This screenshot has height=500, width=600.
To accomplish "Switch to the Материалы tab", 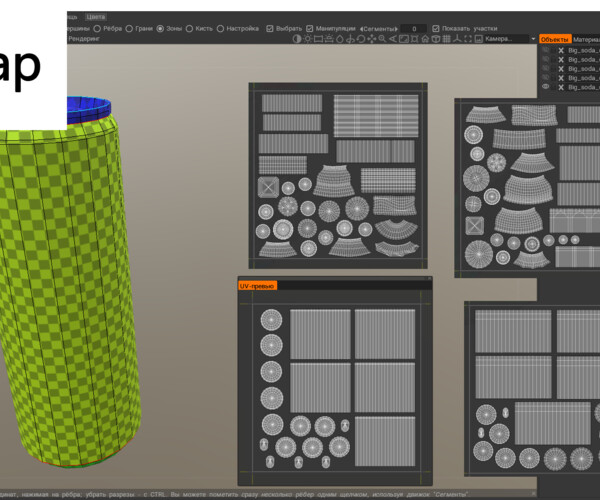I will coord(586,39).
